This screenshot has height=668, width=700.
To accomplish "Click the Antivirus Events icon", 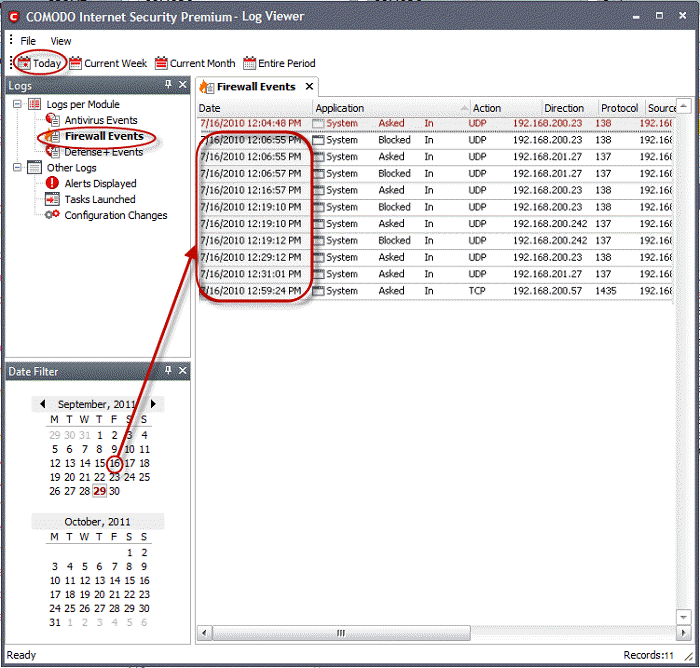I will [53, 120].
